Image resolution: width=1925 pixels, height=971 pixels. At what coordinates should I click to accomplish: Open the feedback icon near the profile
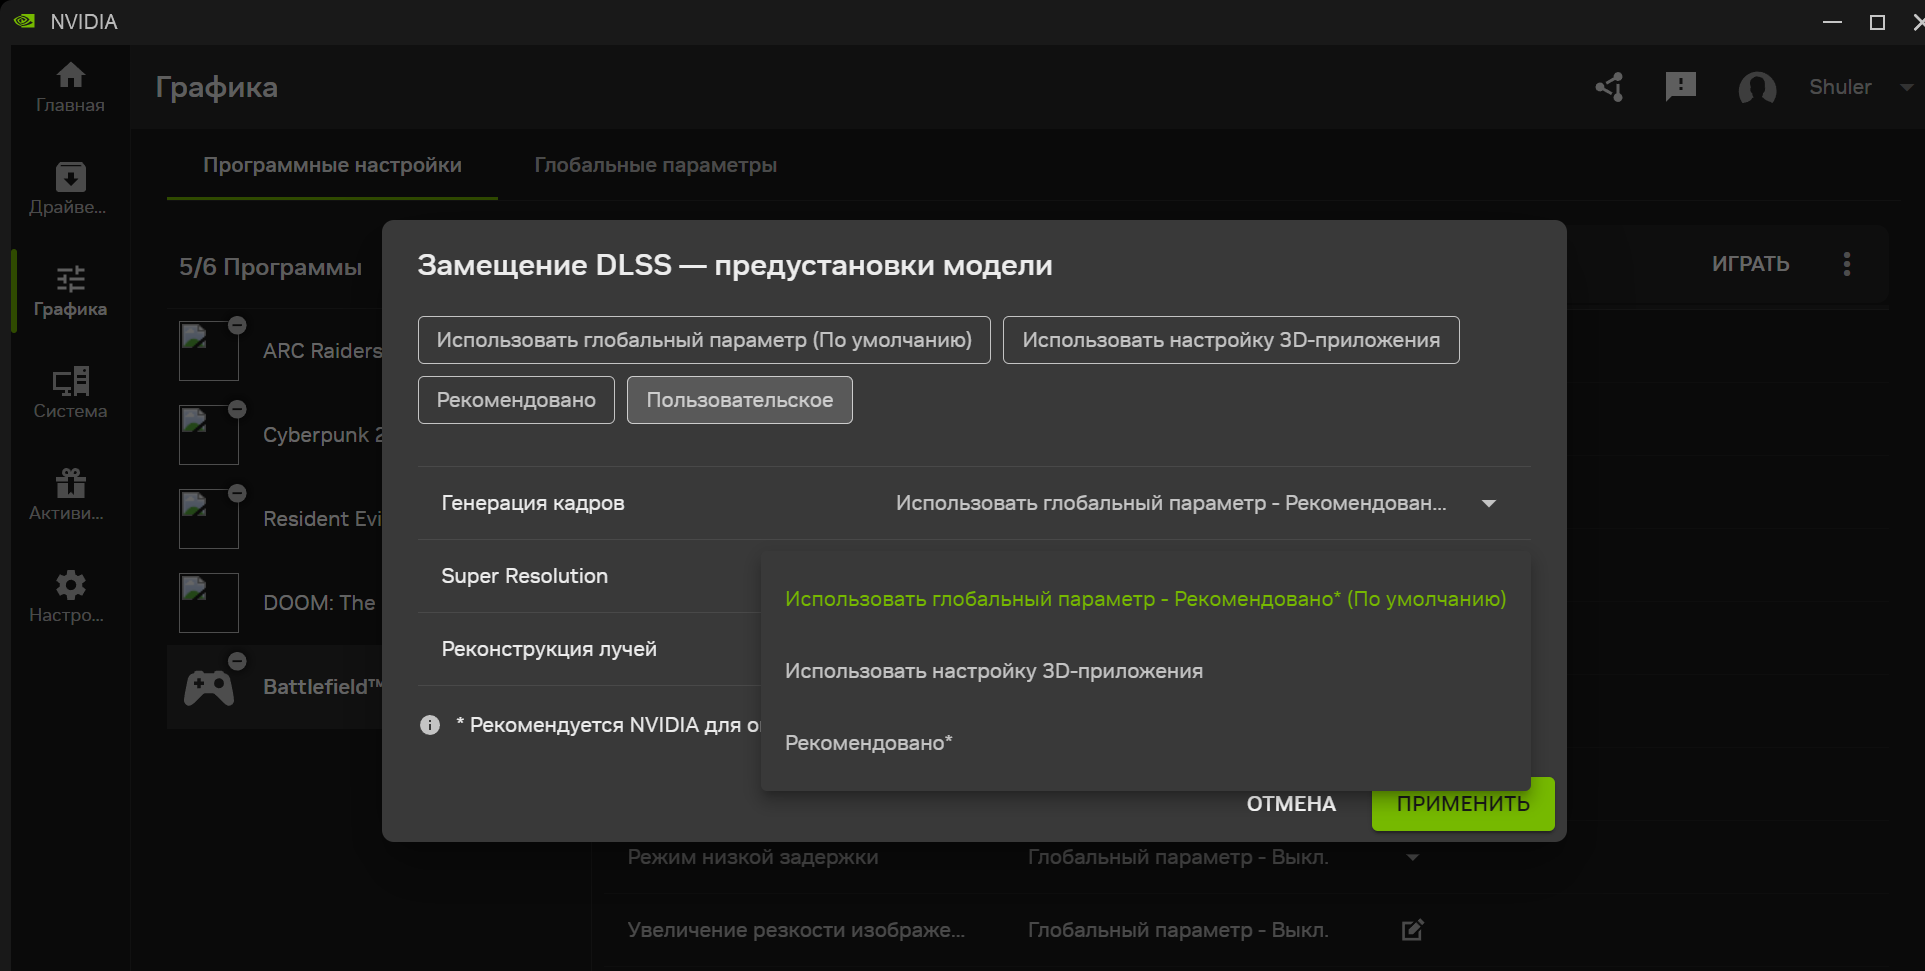click(x=1681, y=87)
